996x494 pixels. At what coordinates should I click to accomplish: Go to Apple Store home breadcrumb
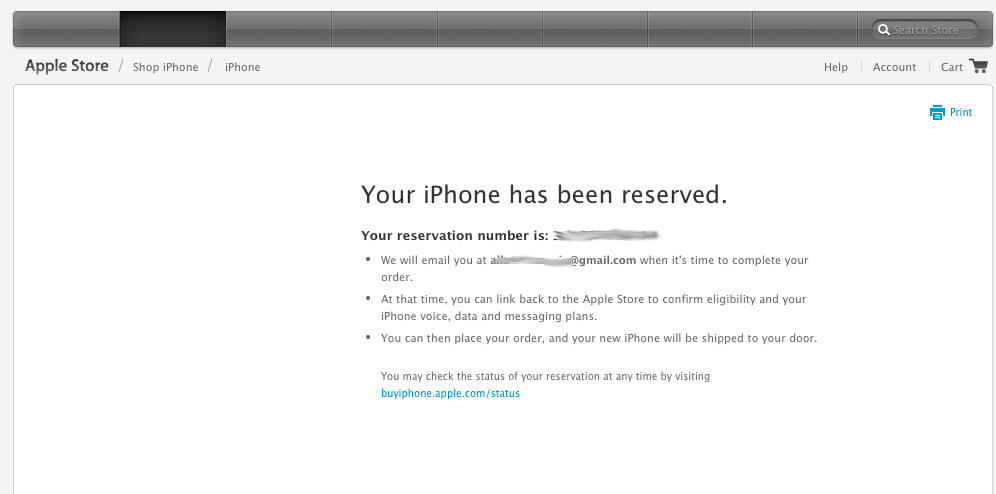[x=67, y=65]
